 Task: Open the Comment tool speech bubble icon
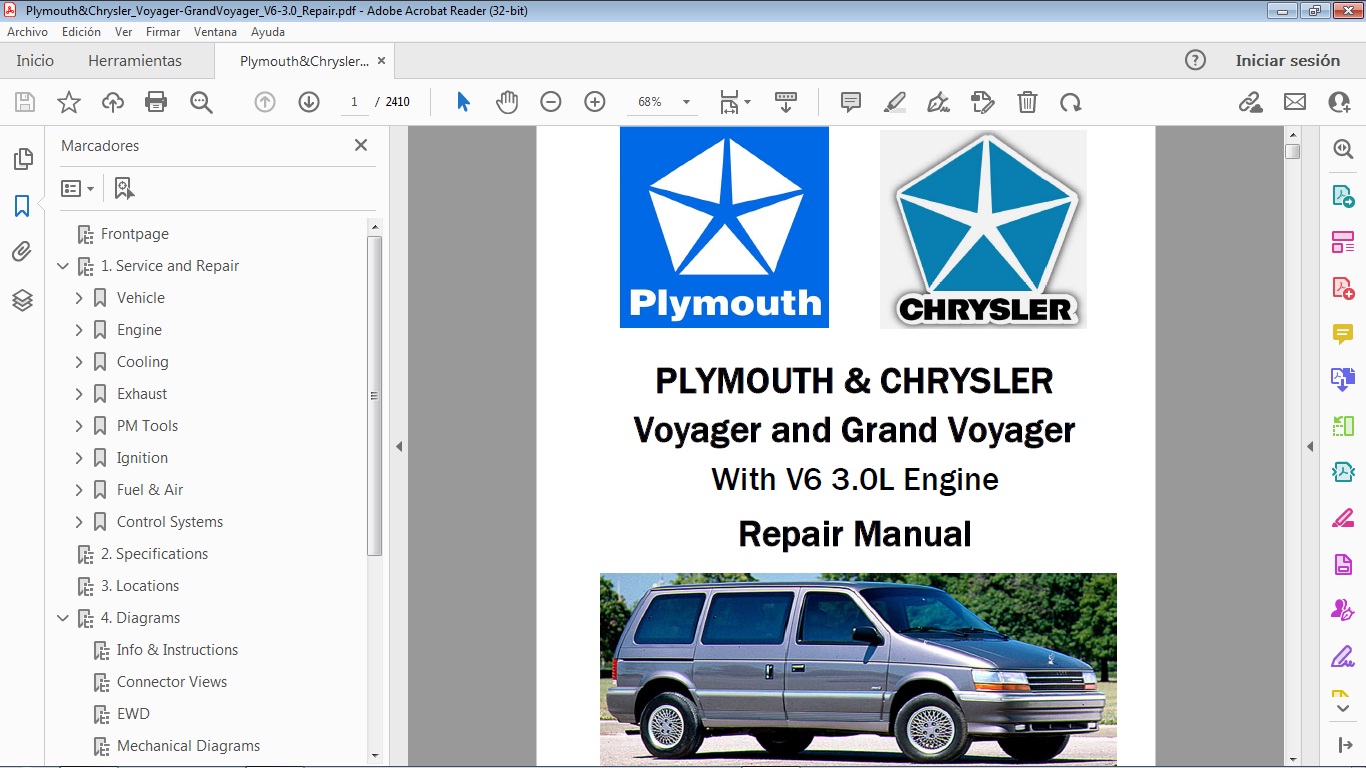[849, 101]
